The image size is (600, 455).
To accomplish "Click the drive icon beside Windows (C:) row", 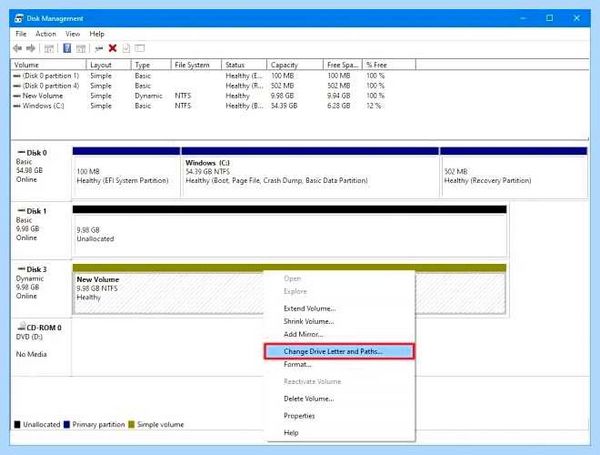I will coord(17,106).
